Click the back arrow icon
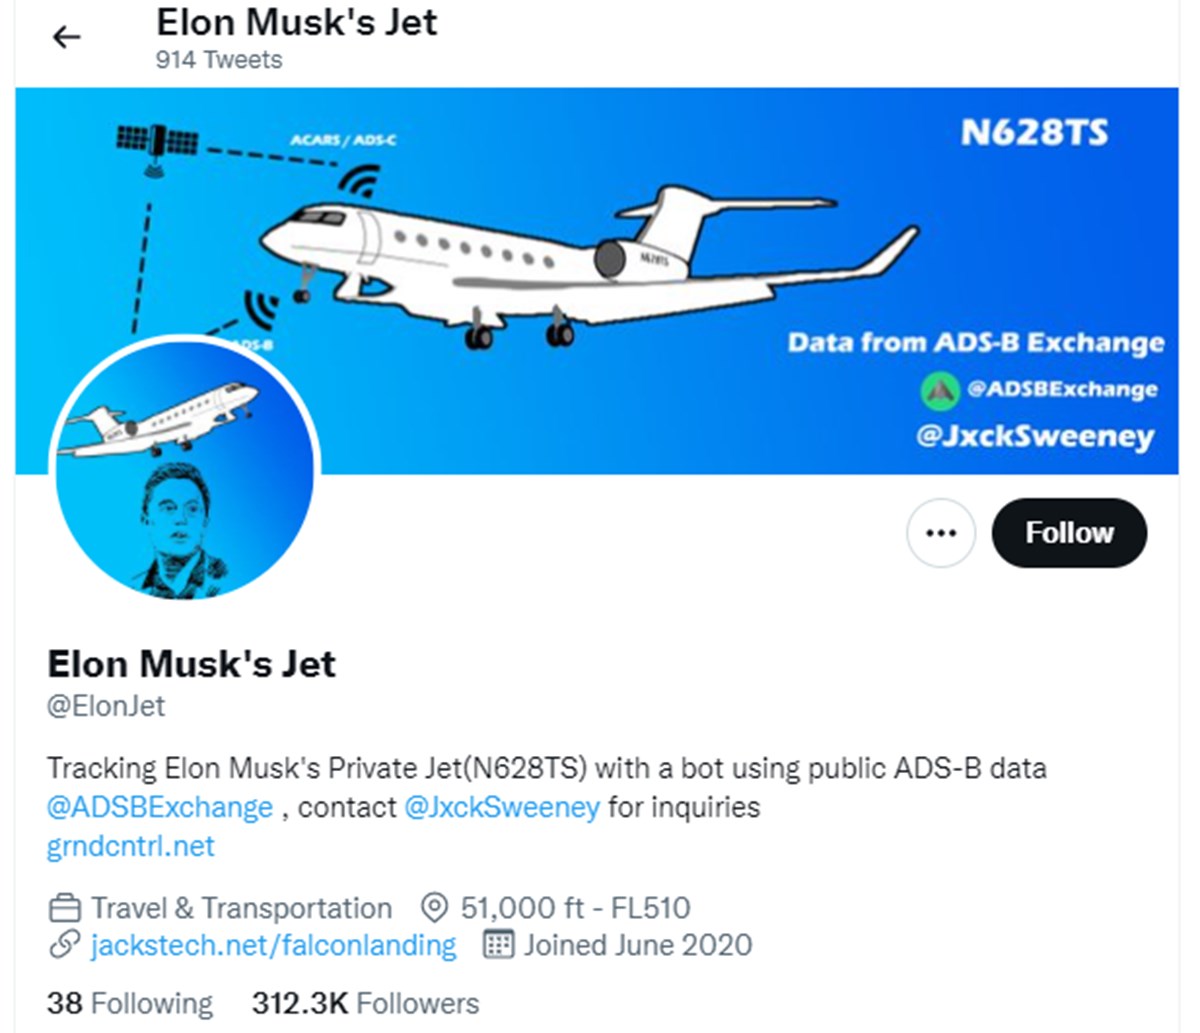The height and width of the screenshot is (1033, 1200). pyautogui.click(x=66, y=38)
